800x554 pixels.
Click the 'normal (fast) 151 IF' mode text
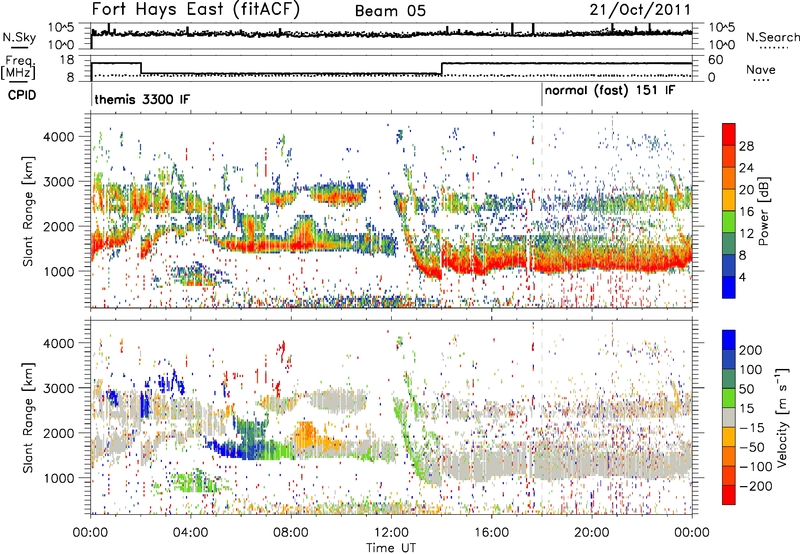point(610,91)
